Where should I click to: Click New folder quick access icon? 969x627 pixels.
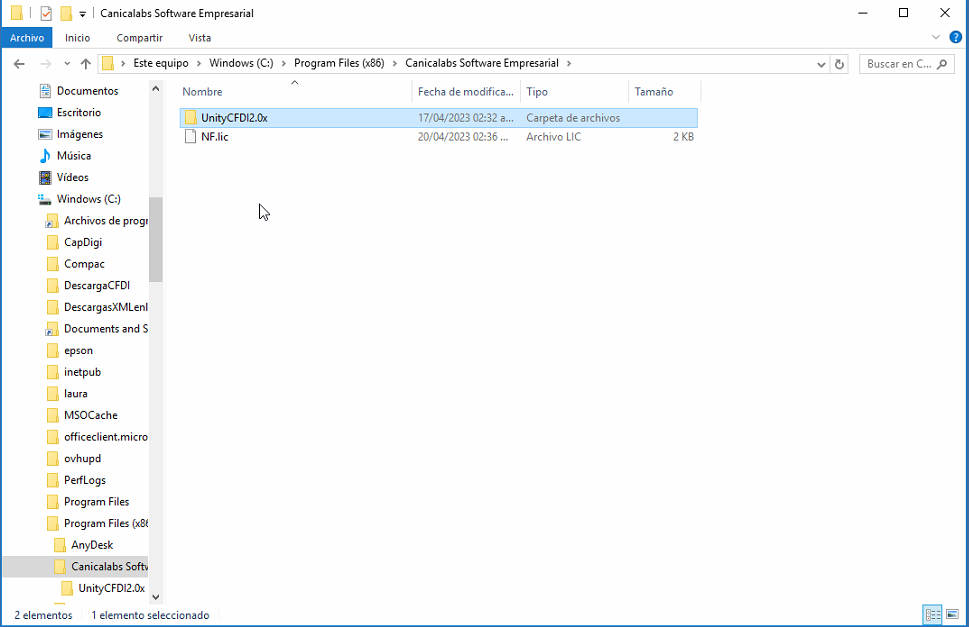66,13
